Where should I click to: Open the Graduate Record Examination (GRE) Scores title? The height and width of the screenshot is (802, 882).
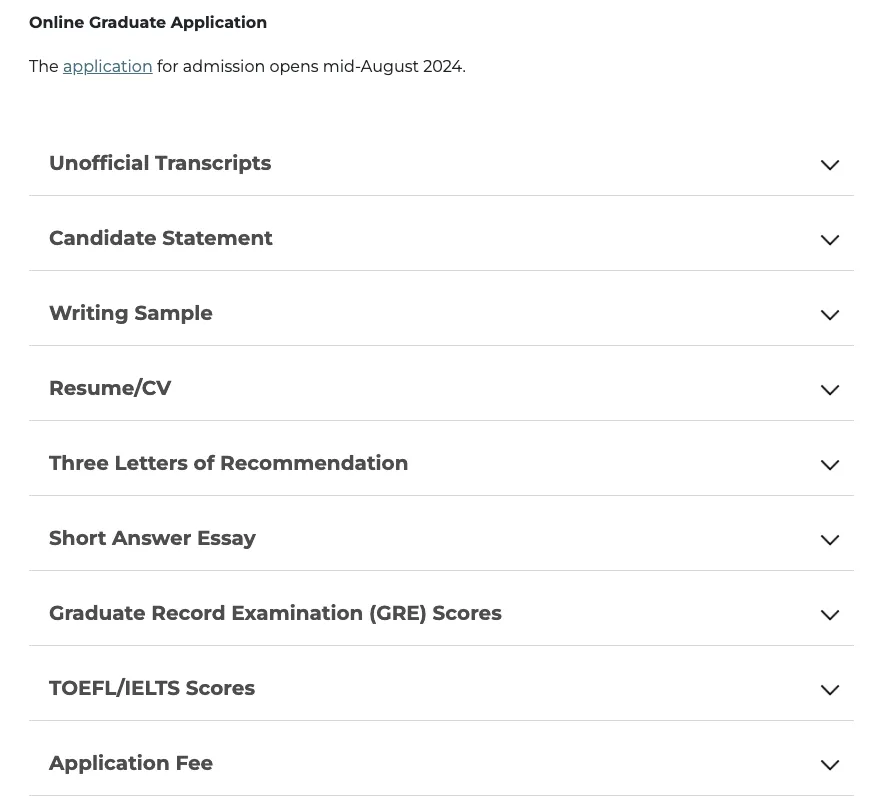[275, 613]
